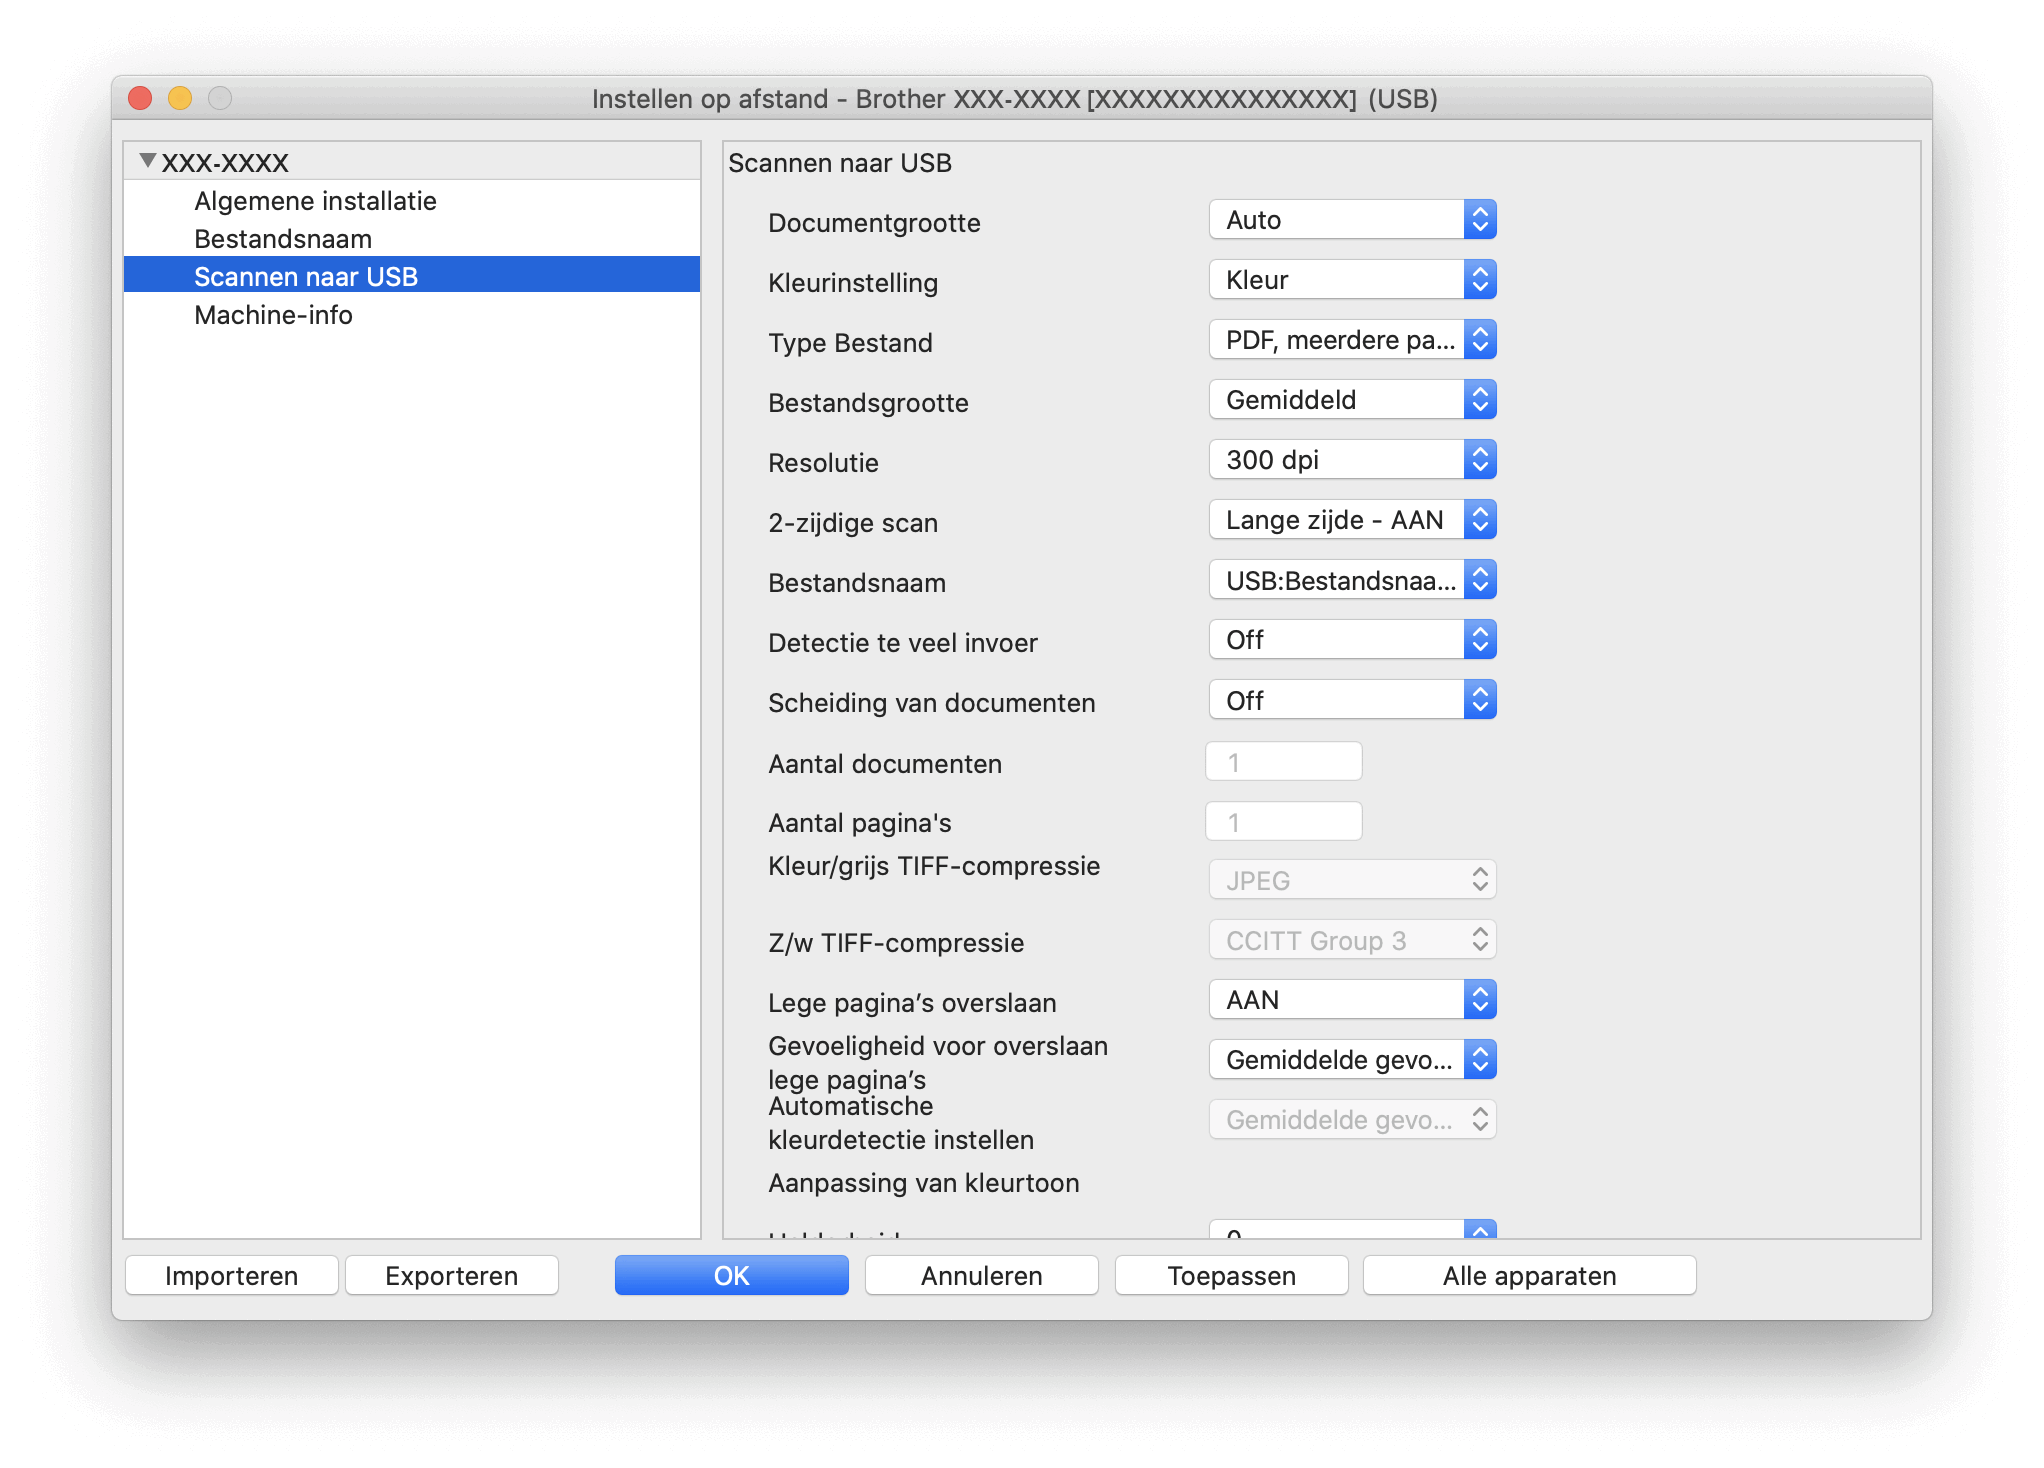This screenshot has width=2044, height=1468.
Task: Open Bestandsnaam USB dropdown
Action: pyautogui.click(x=1352, y=580)
